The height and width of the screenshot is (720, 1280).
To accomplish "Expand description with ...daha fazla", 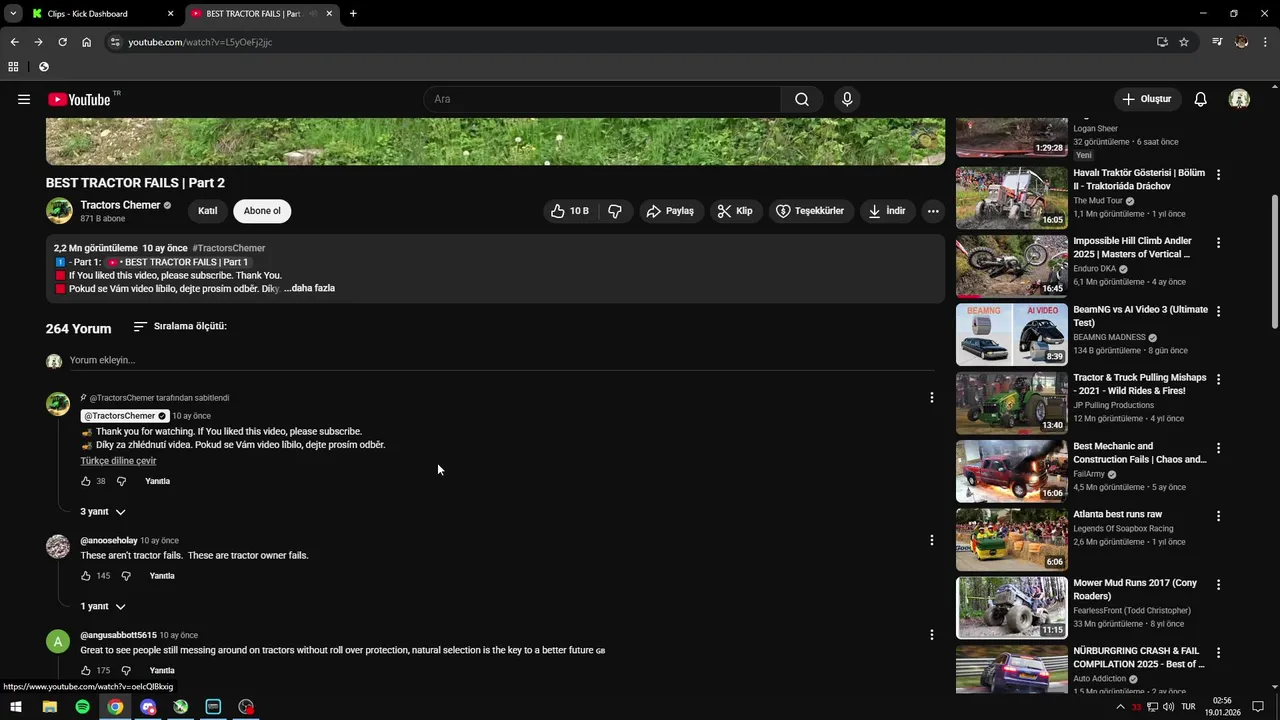I will click(309, 288).
